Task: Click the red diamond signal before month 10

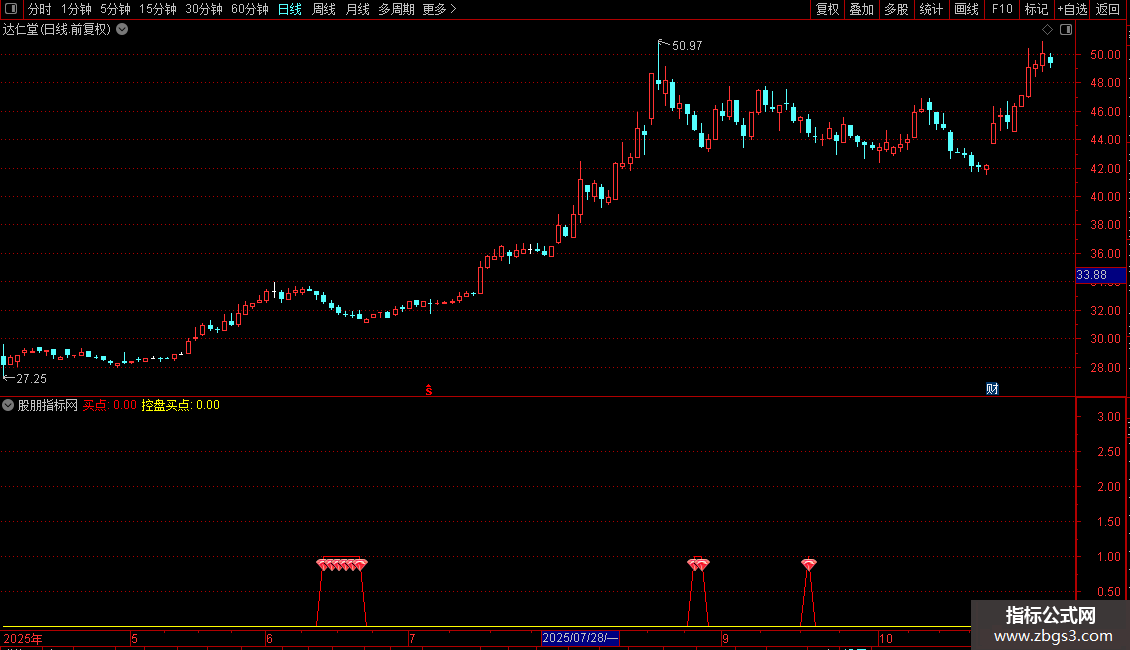Action: [x=809, y=564]
